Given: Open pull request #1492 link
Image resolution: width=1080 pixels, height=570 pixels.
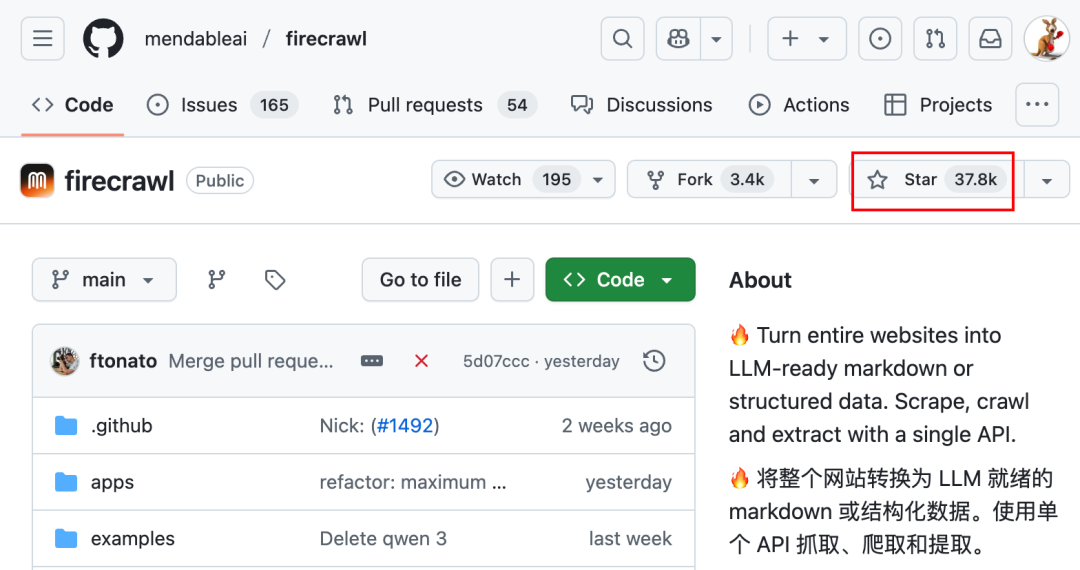Looking at the screenshot, I should [x=406, y=425].
